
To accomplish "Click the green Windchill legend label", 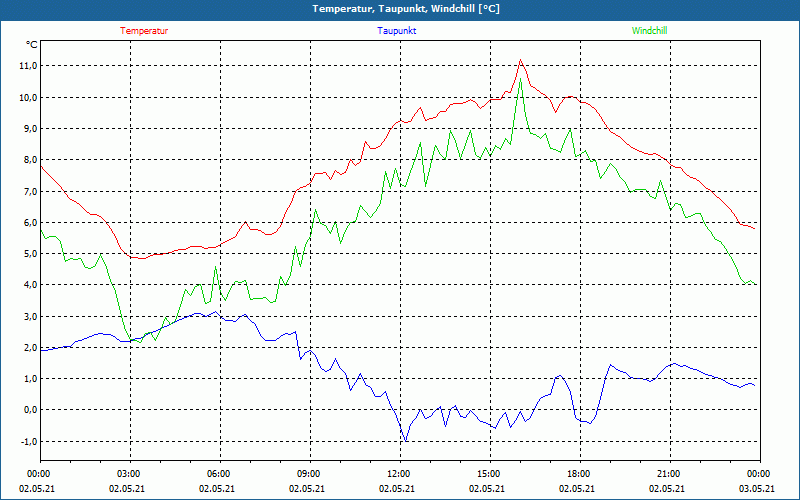I will (x=649, y=31).
